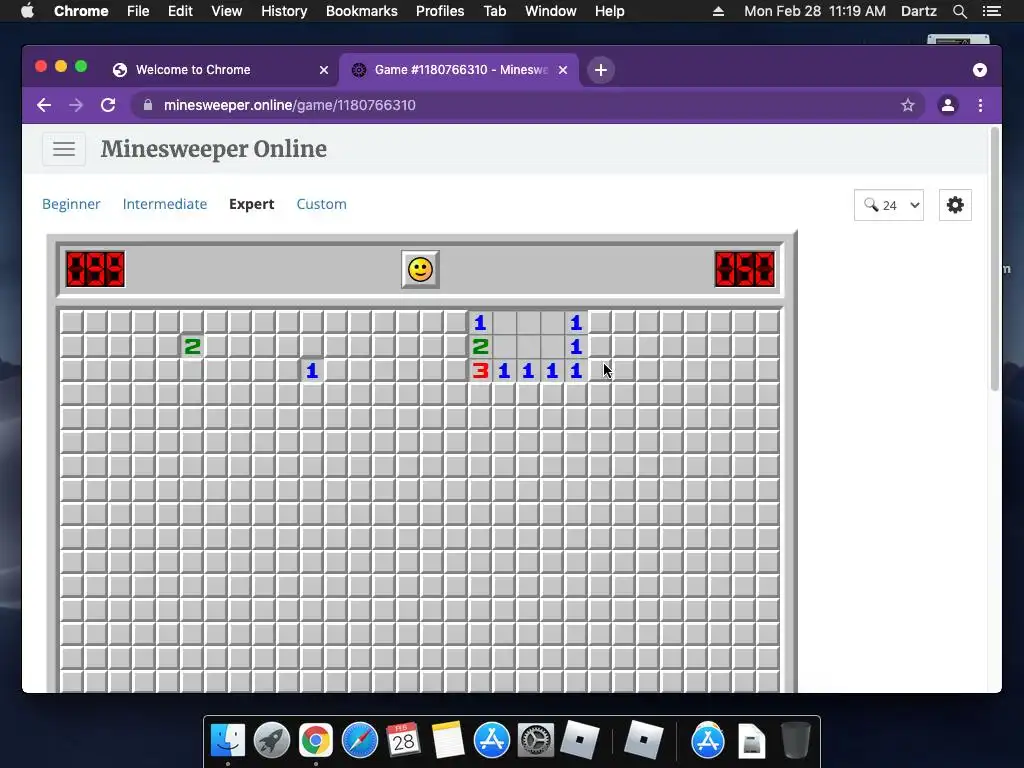Open Chrome's three-dot menu
Image resolution: width=1024 pixels, height=768 pixels.
click(980, 105)
